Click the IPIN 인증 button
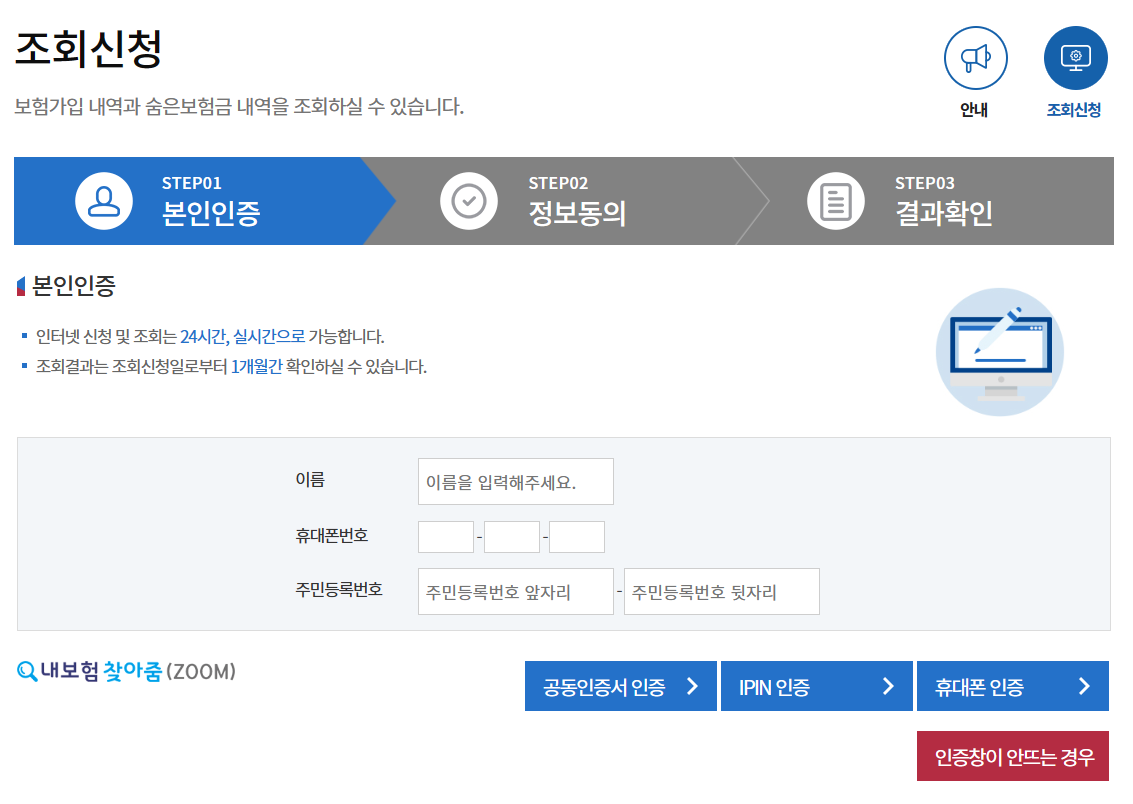Viewport: 1133px width, 804px height. 817,686
